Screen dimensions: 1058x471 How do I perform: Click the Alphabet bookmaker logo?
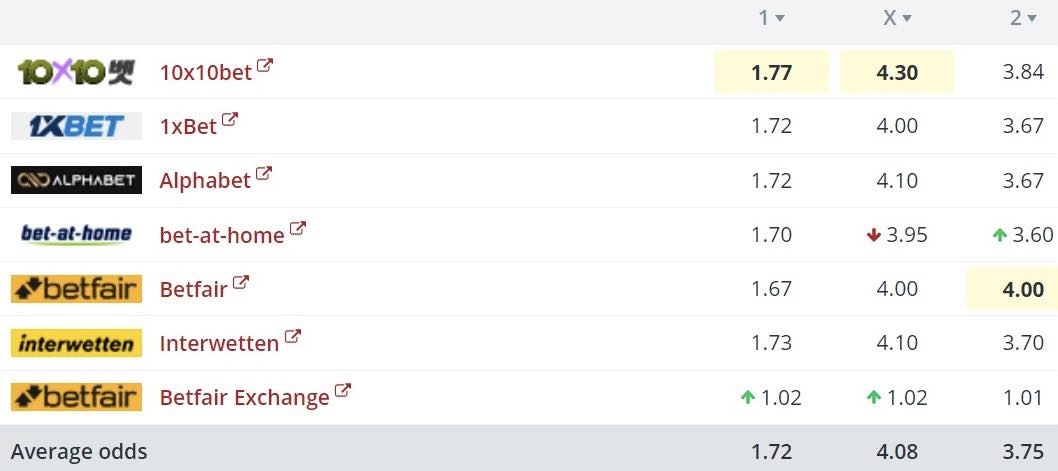point(76,180)
